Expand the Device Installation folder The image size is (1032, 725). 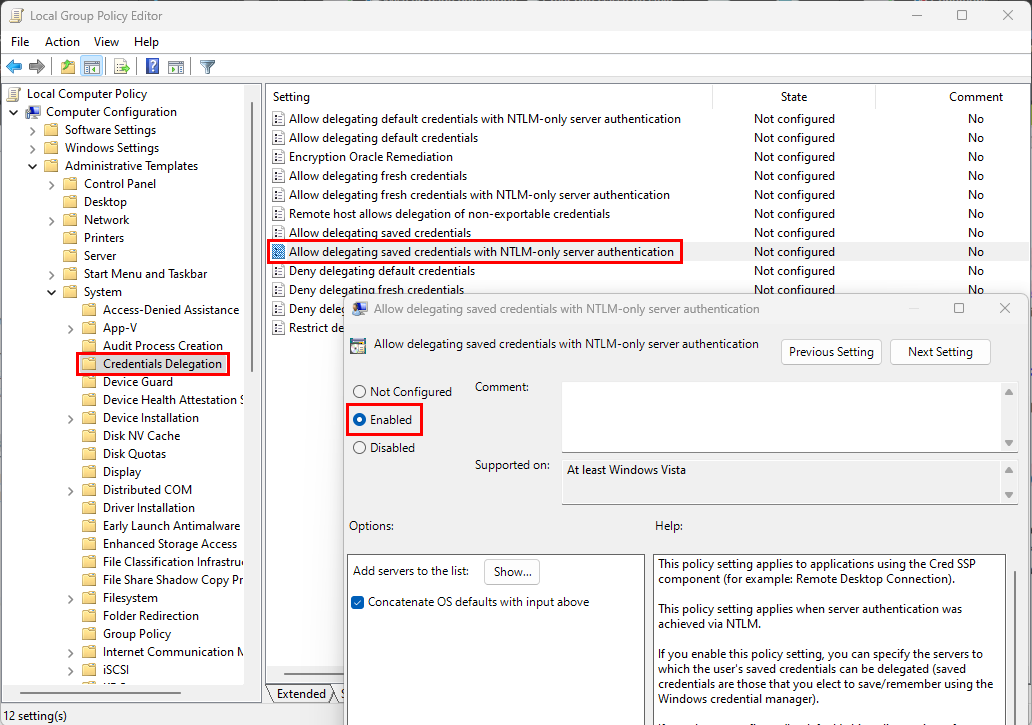click(x=70, y=419)
